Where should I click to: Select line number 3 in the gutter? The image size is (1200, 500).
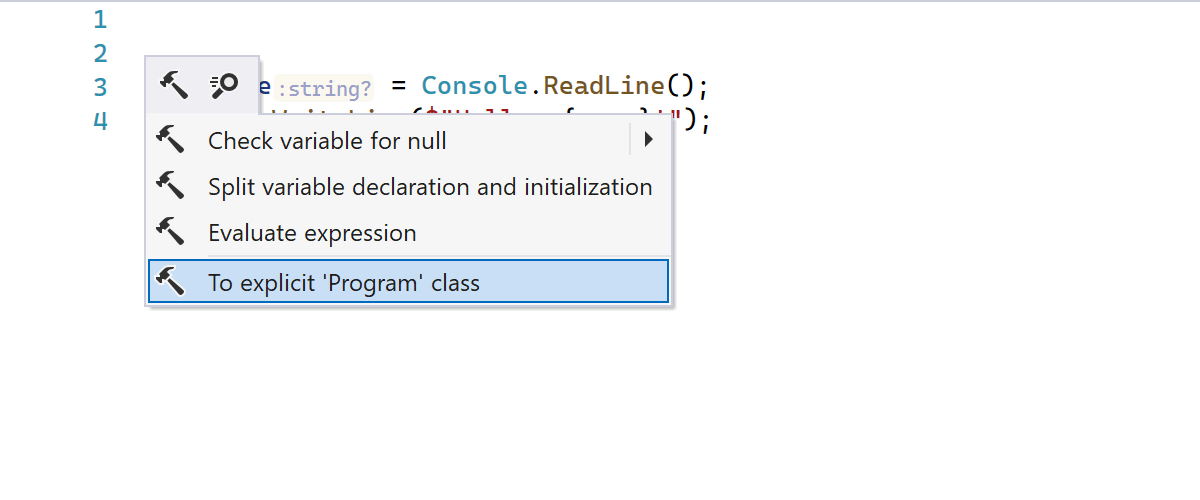(100, 87)
